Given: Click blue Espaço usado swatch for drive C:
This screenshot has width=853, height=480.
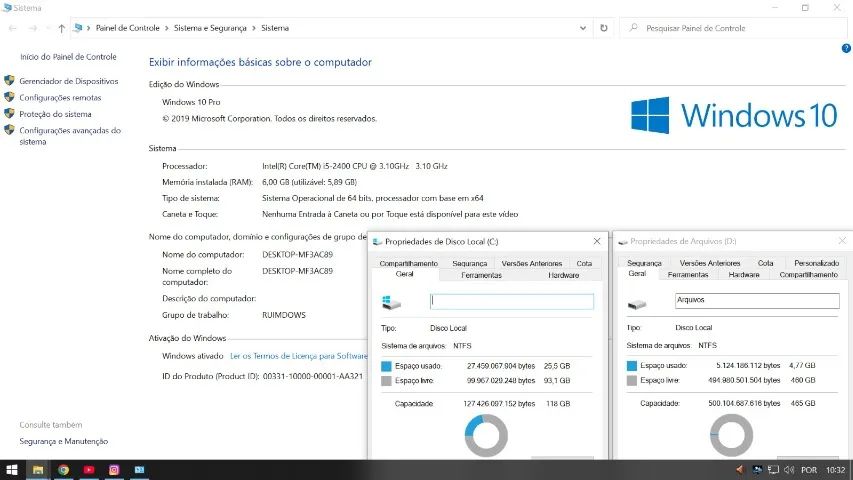Looking at the screenshot, I should pos(386,366).
